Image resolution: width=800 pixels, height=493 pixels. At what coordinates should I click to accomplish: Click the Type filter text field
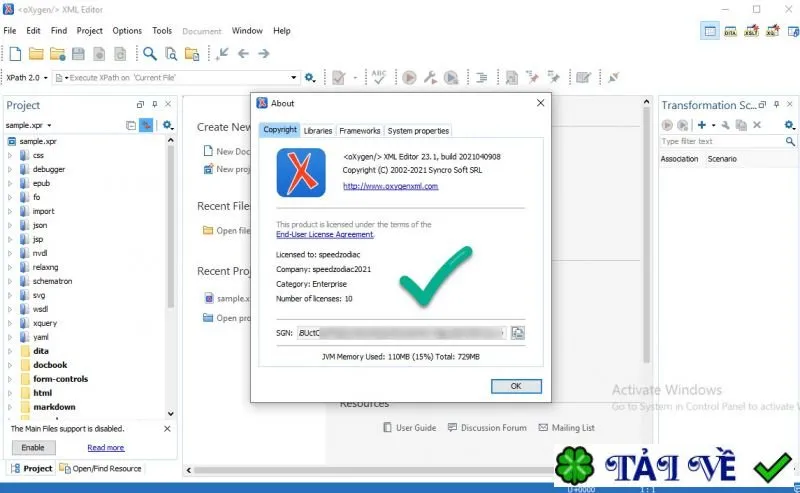(721, 141)
